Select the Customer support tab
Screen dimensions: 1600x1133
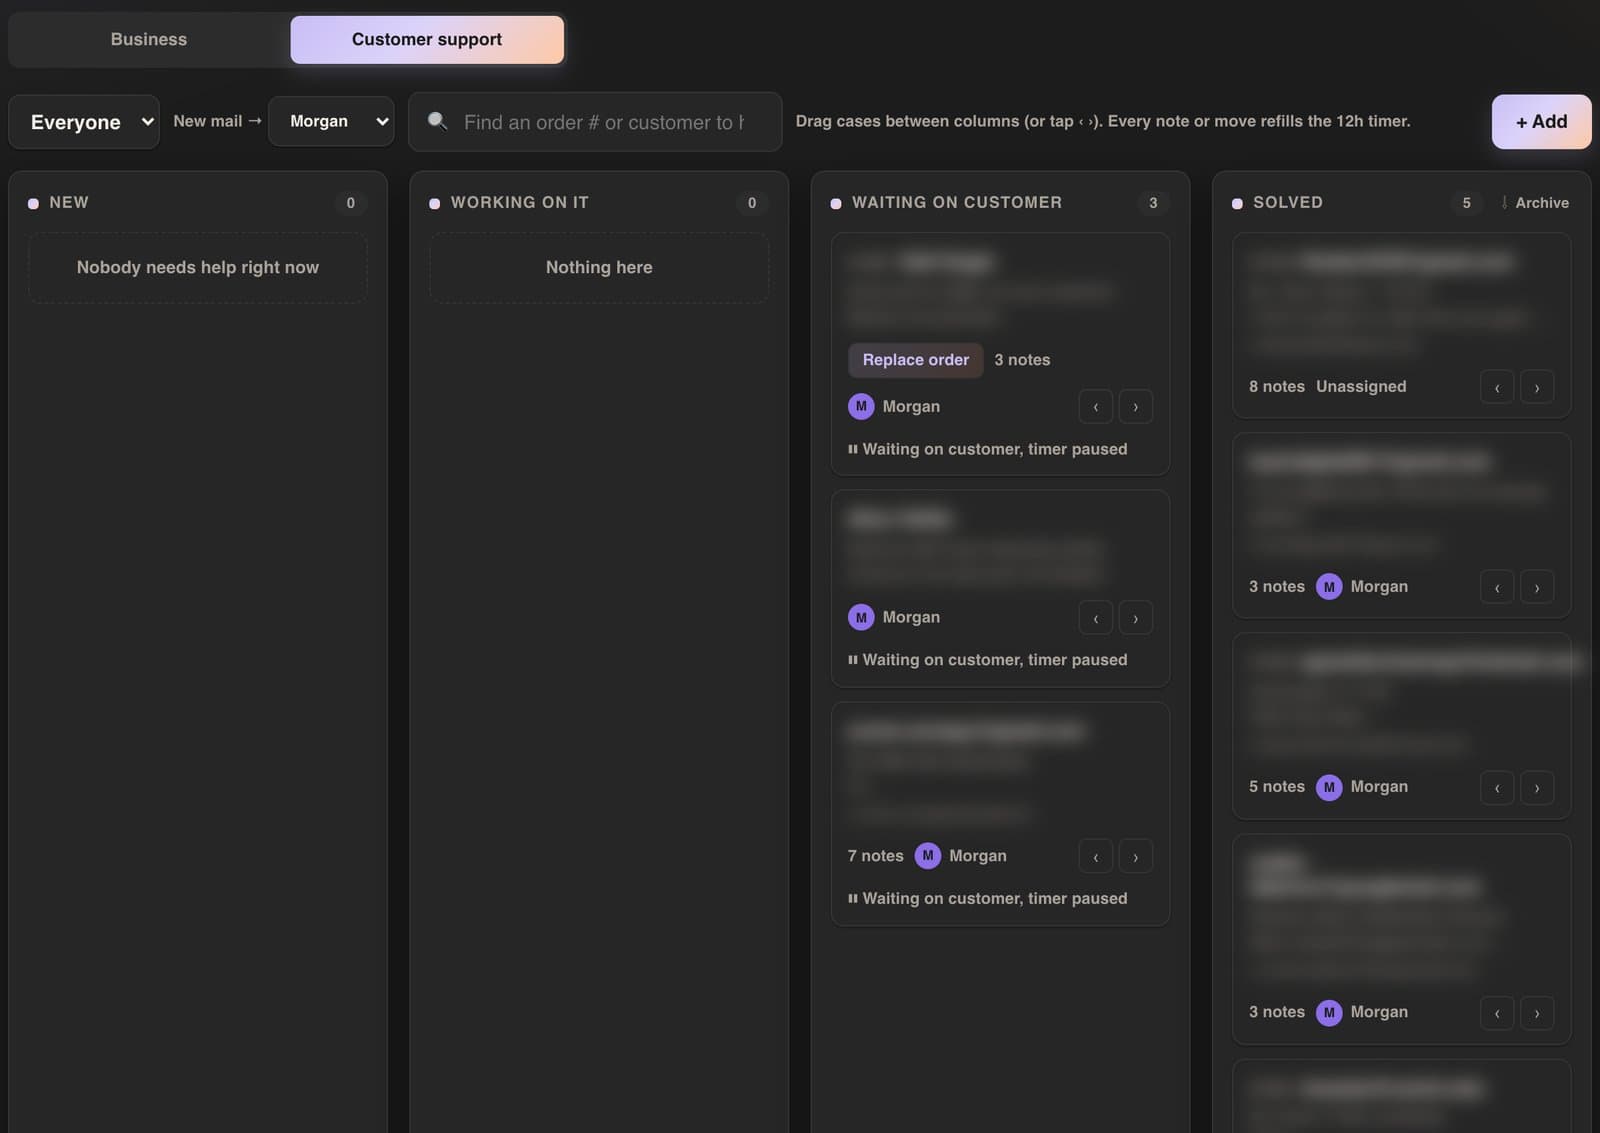coord(427,39)
